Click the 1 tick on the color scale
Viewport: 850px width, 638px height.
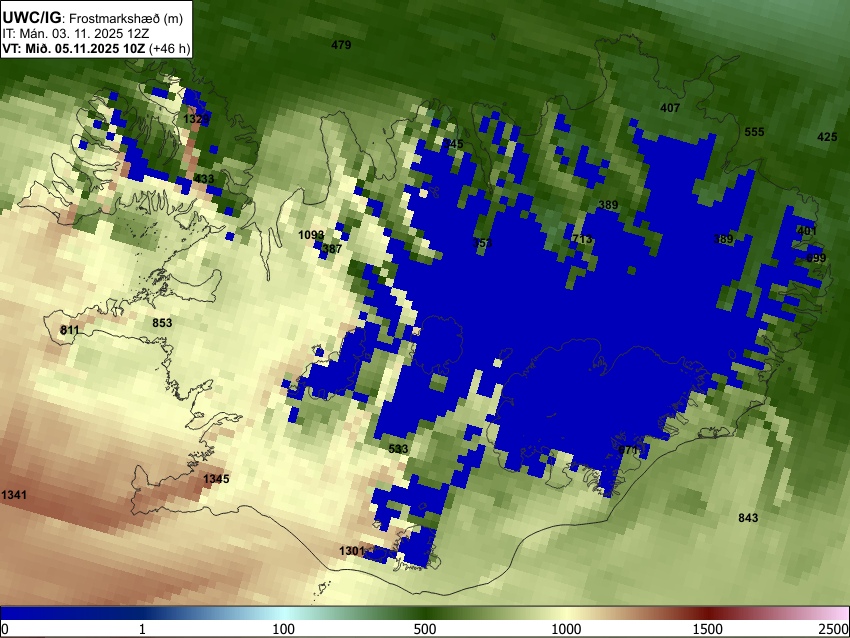(142, 629)
